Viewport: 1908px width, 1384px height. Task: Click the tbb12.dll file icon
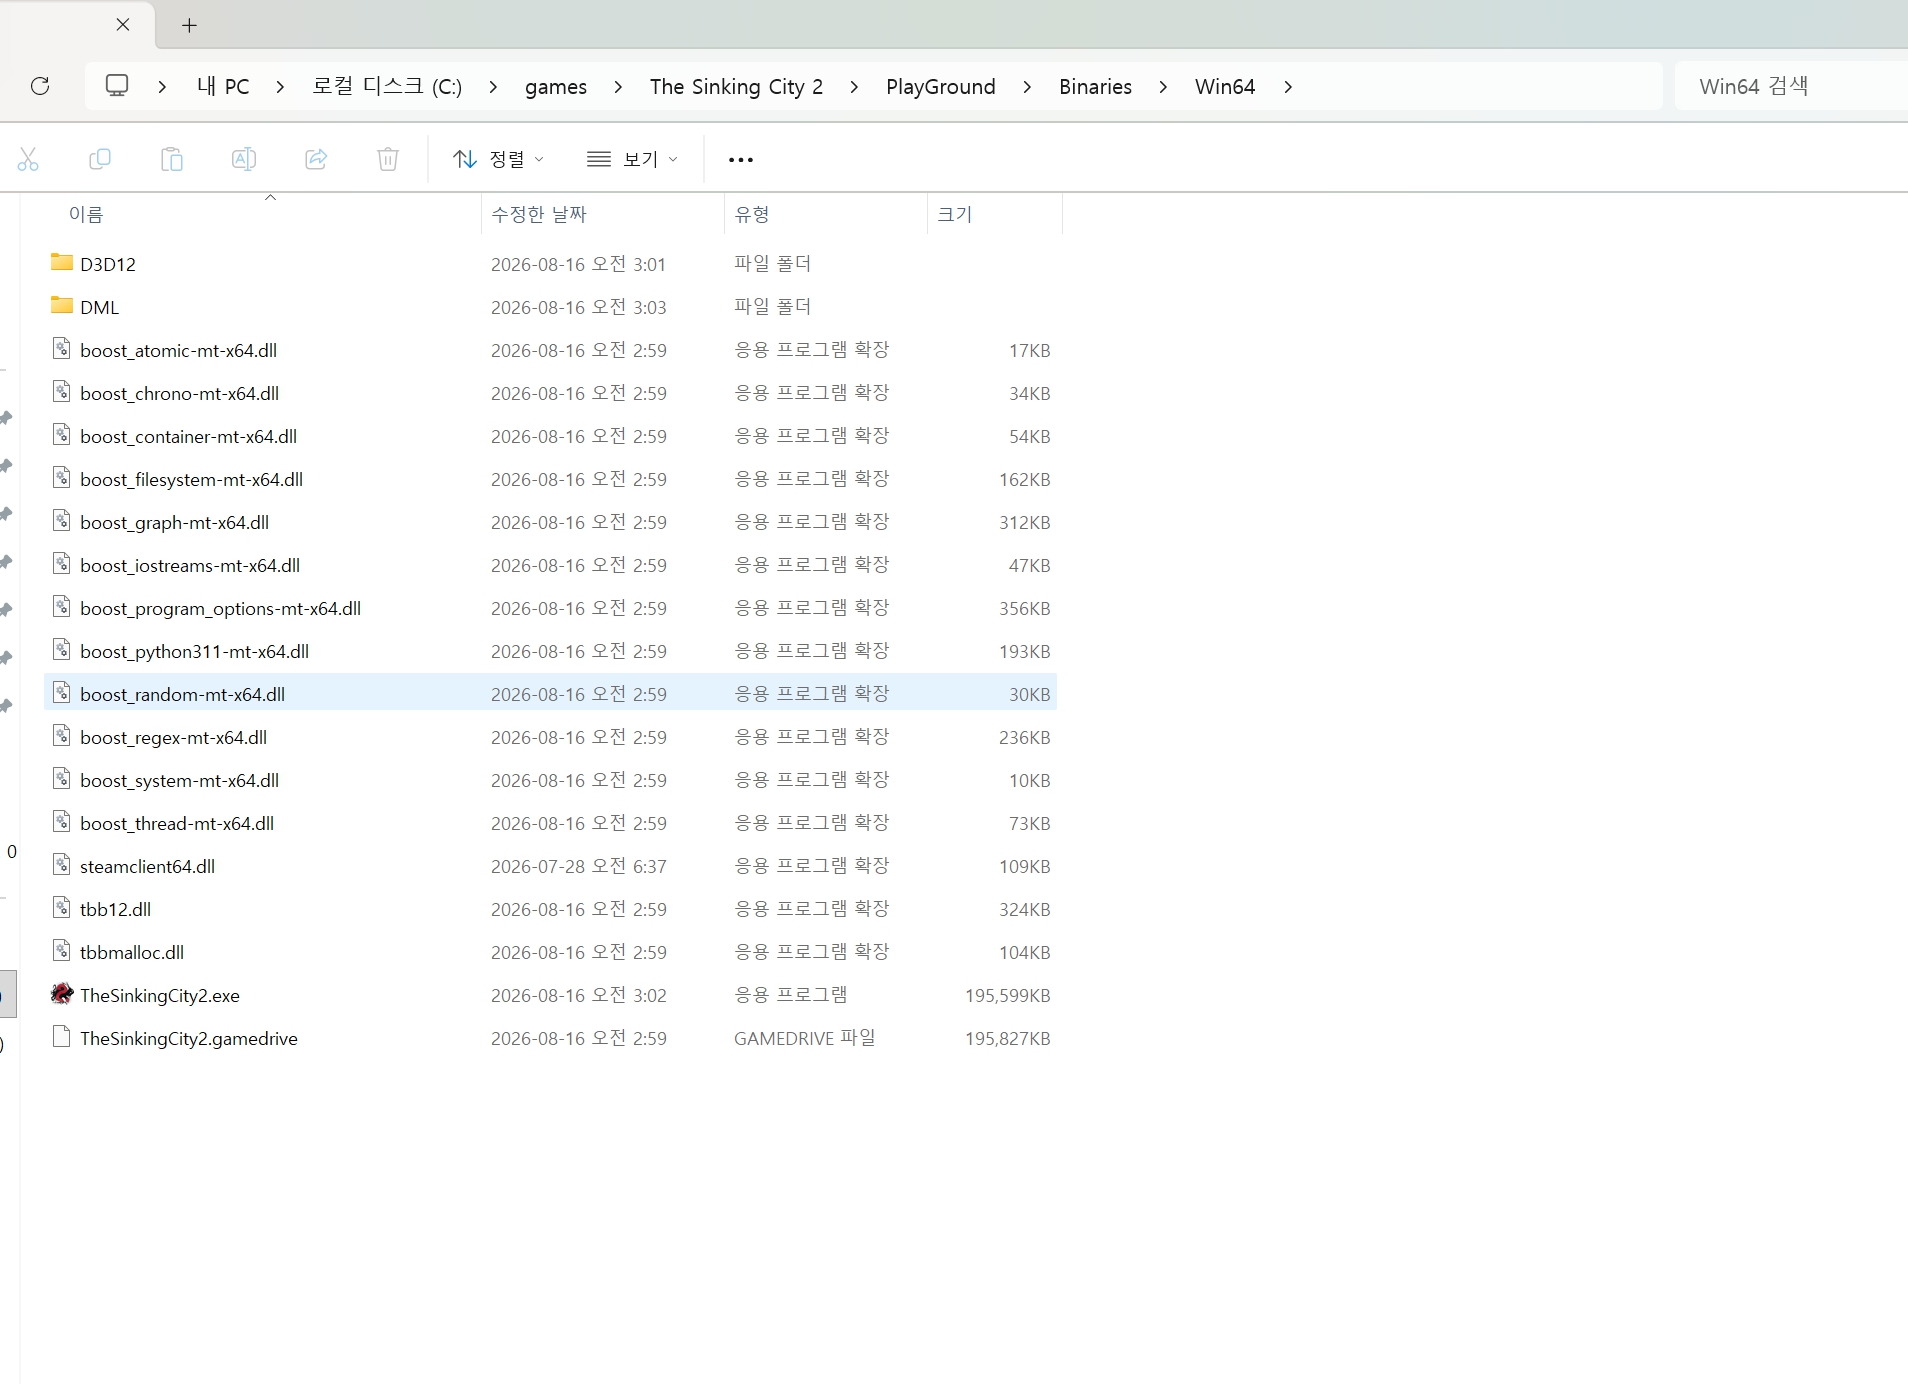coord(62,908)
